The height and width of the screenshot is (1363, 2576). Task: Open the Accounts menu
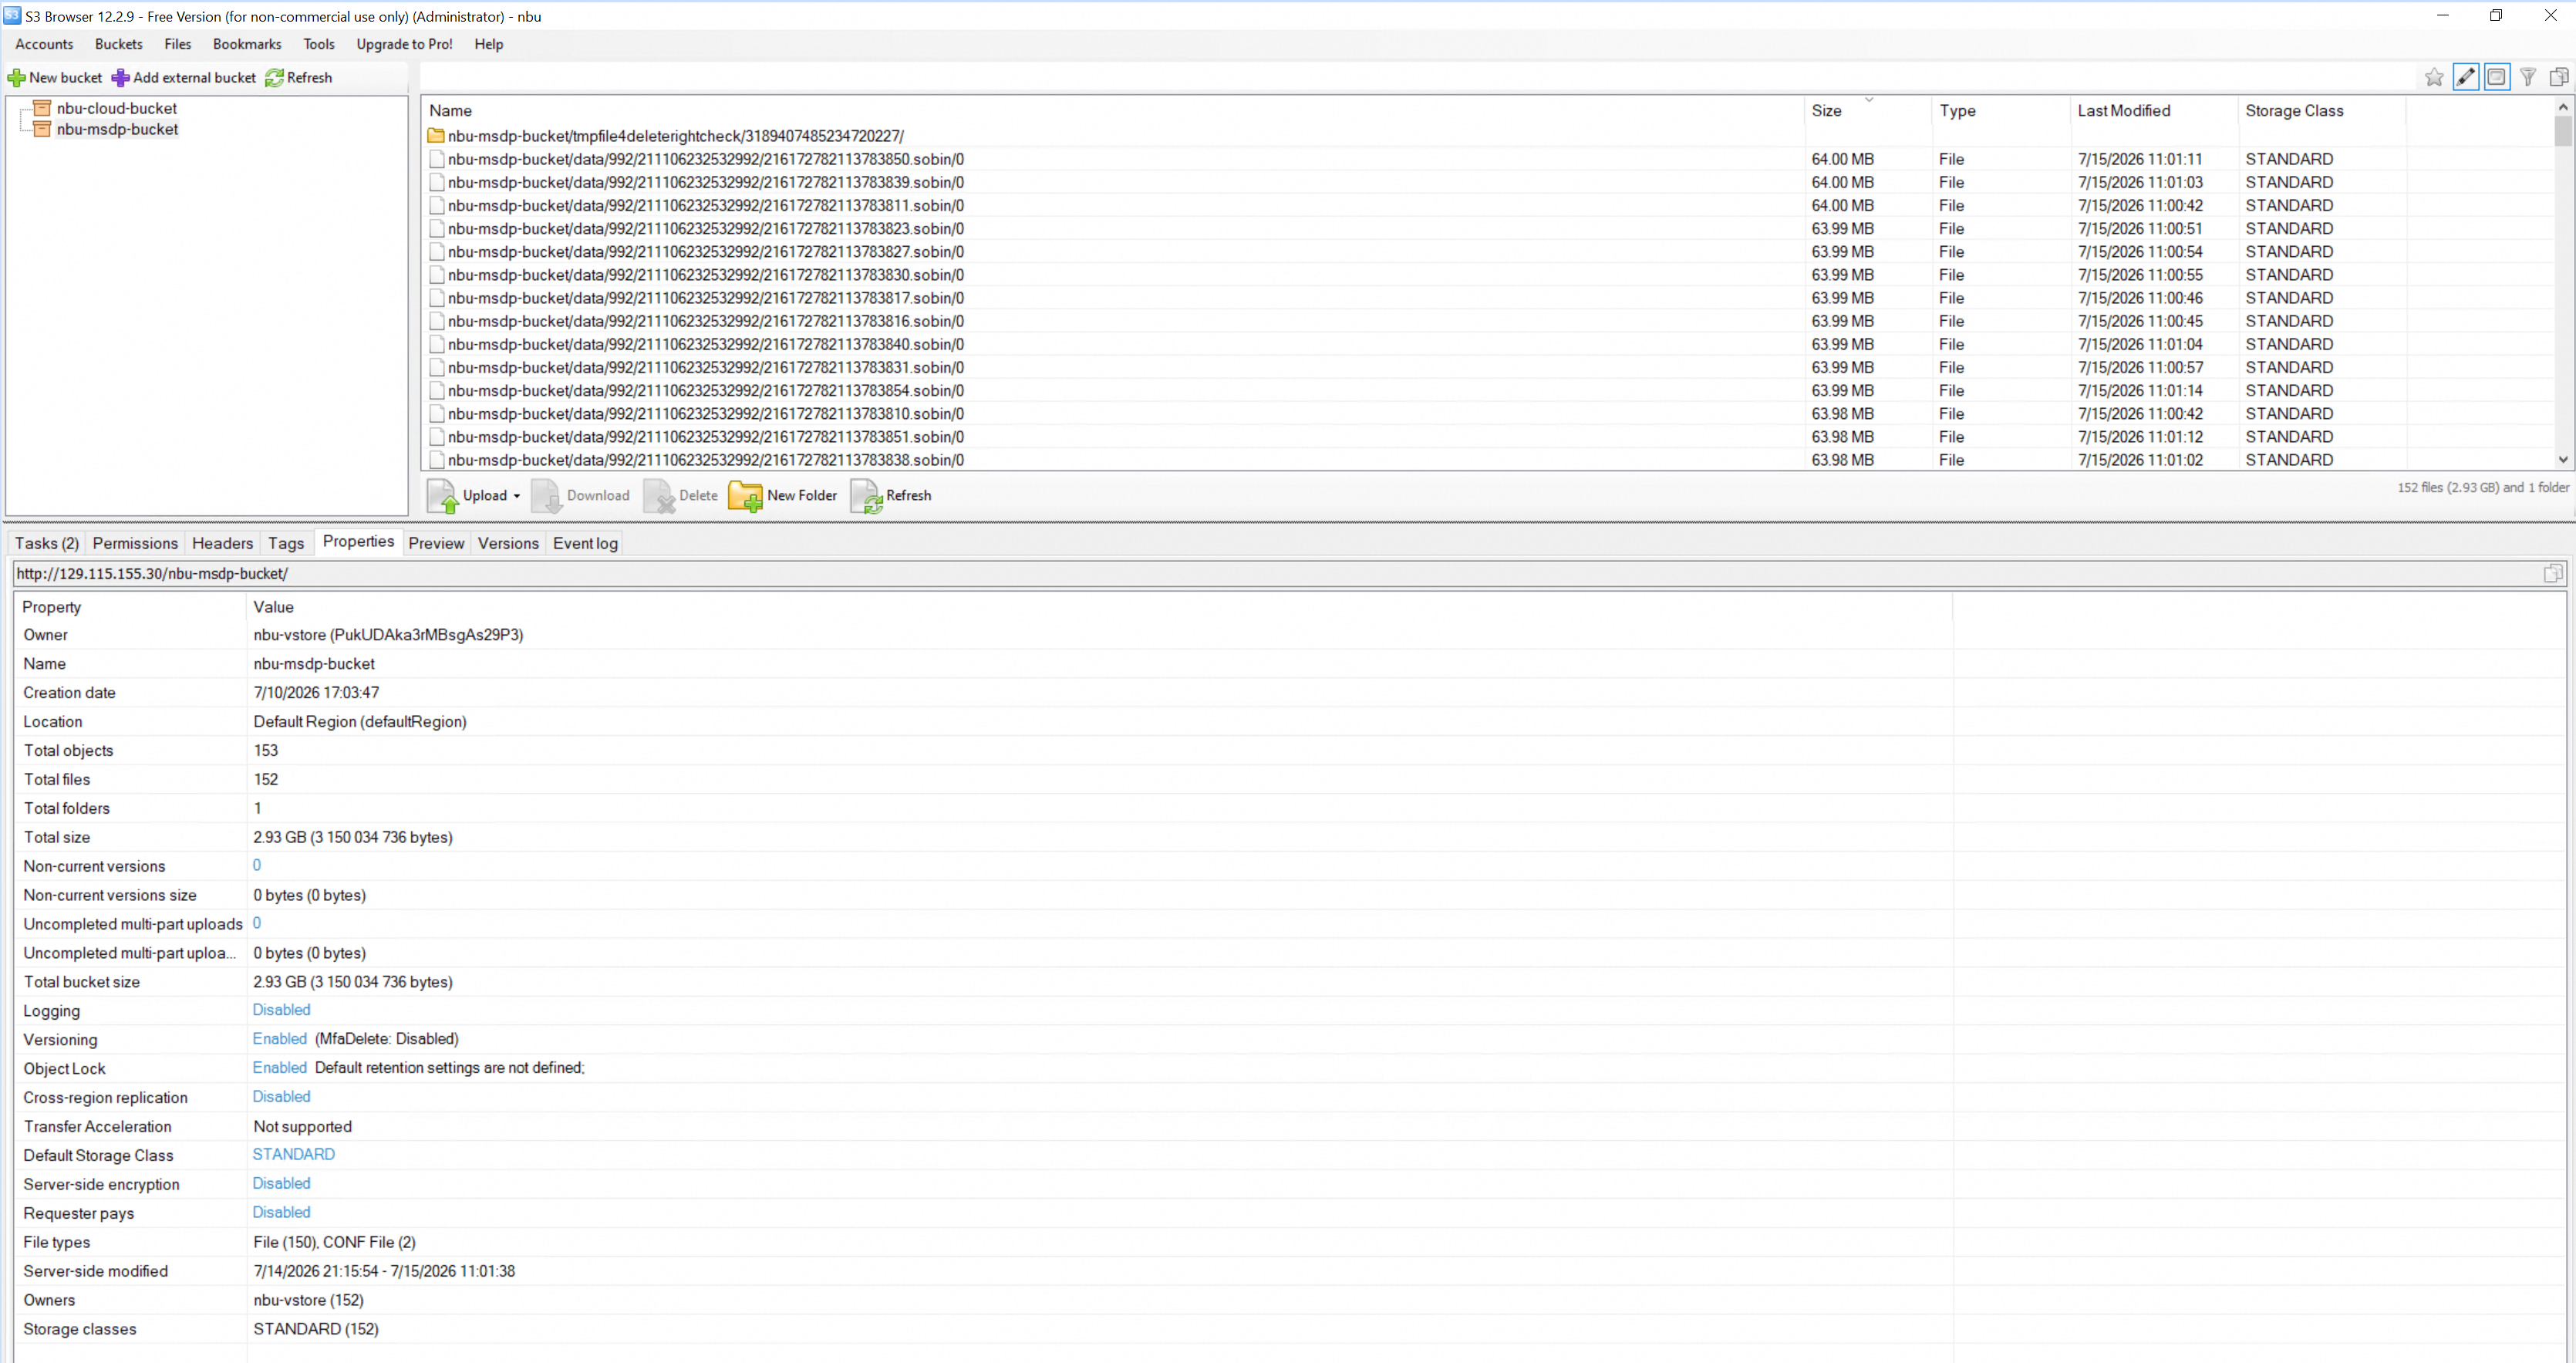[x=44, y=44]
